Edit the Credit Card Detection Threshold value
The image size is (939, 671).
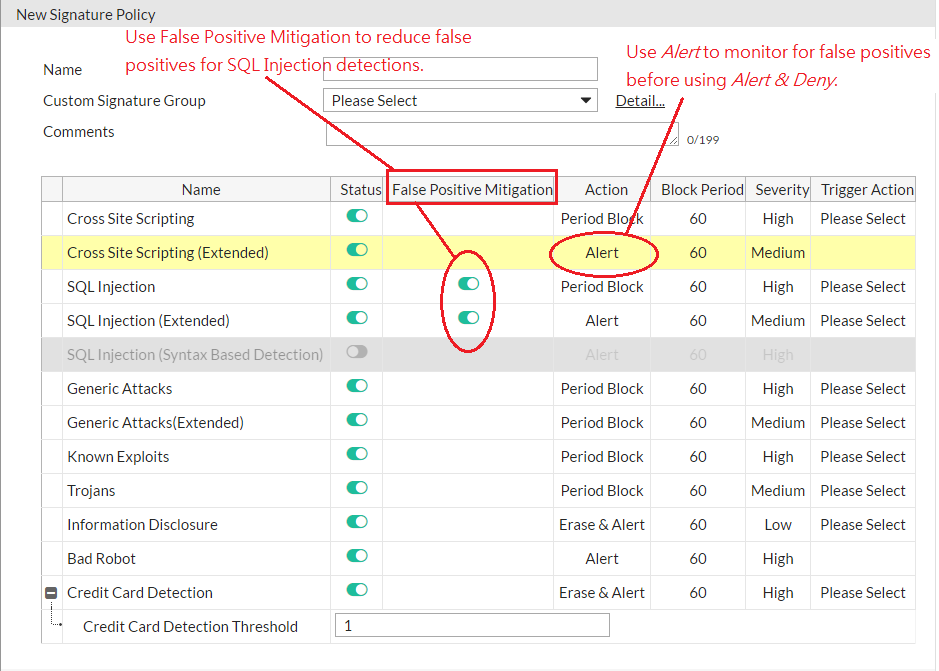point(471,625)
